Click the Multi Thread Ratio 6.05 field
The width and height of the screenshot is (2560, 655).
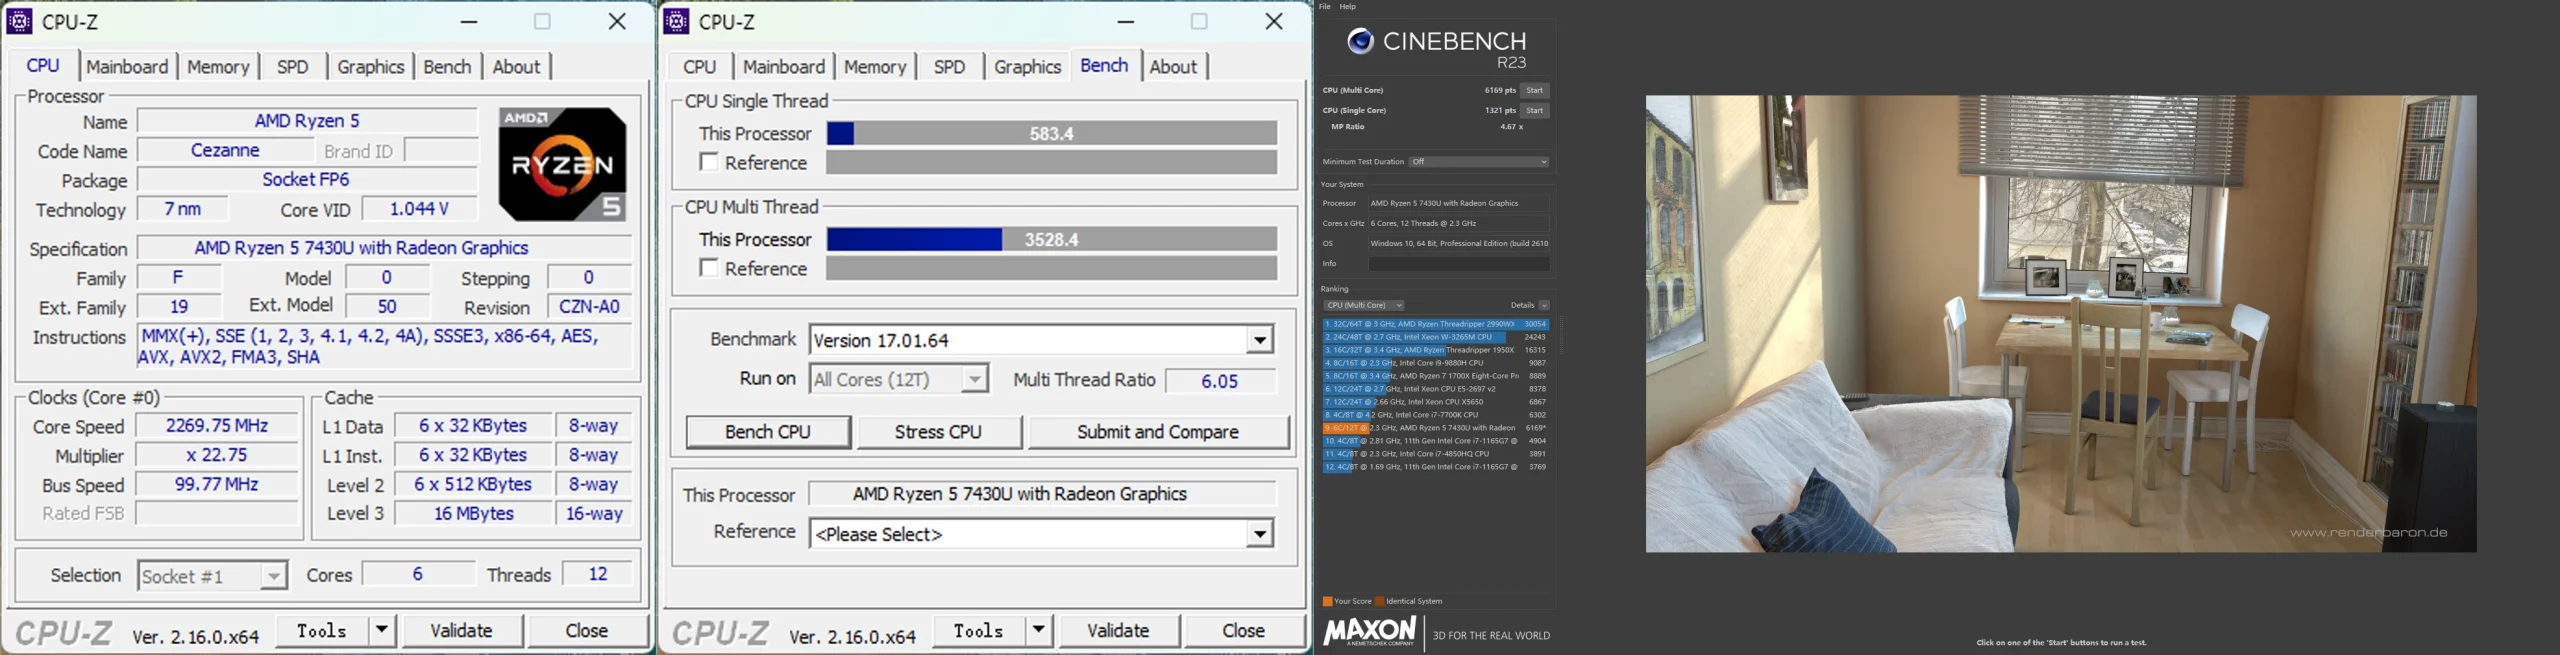coord(1220,380)
